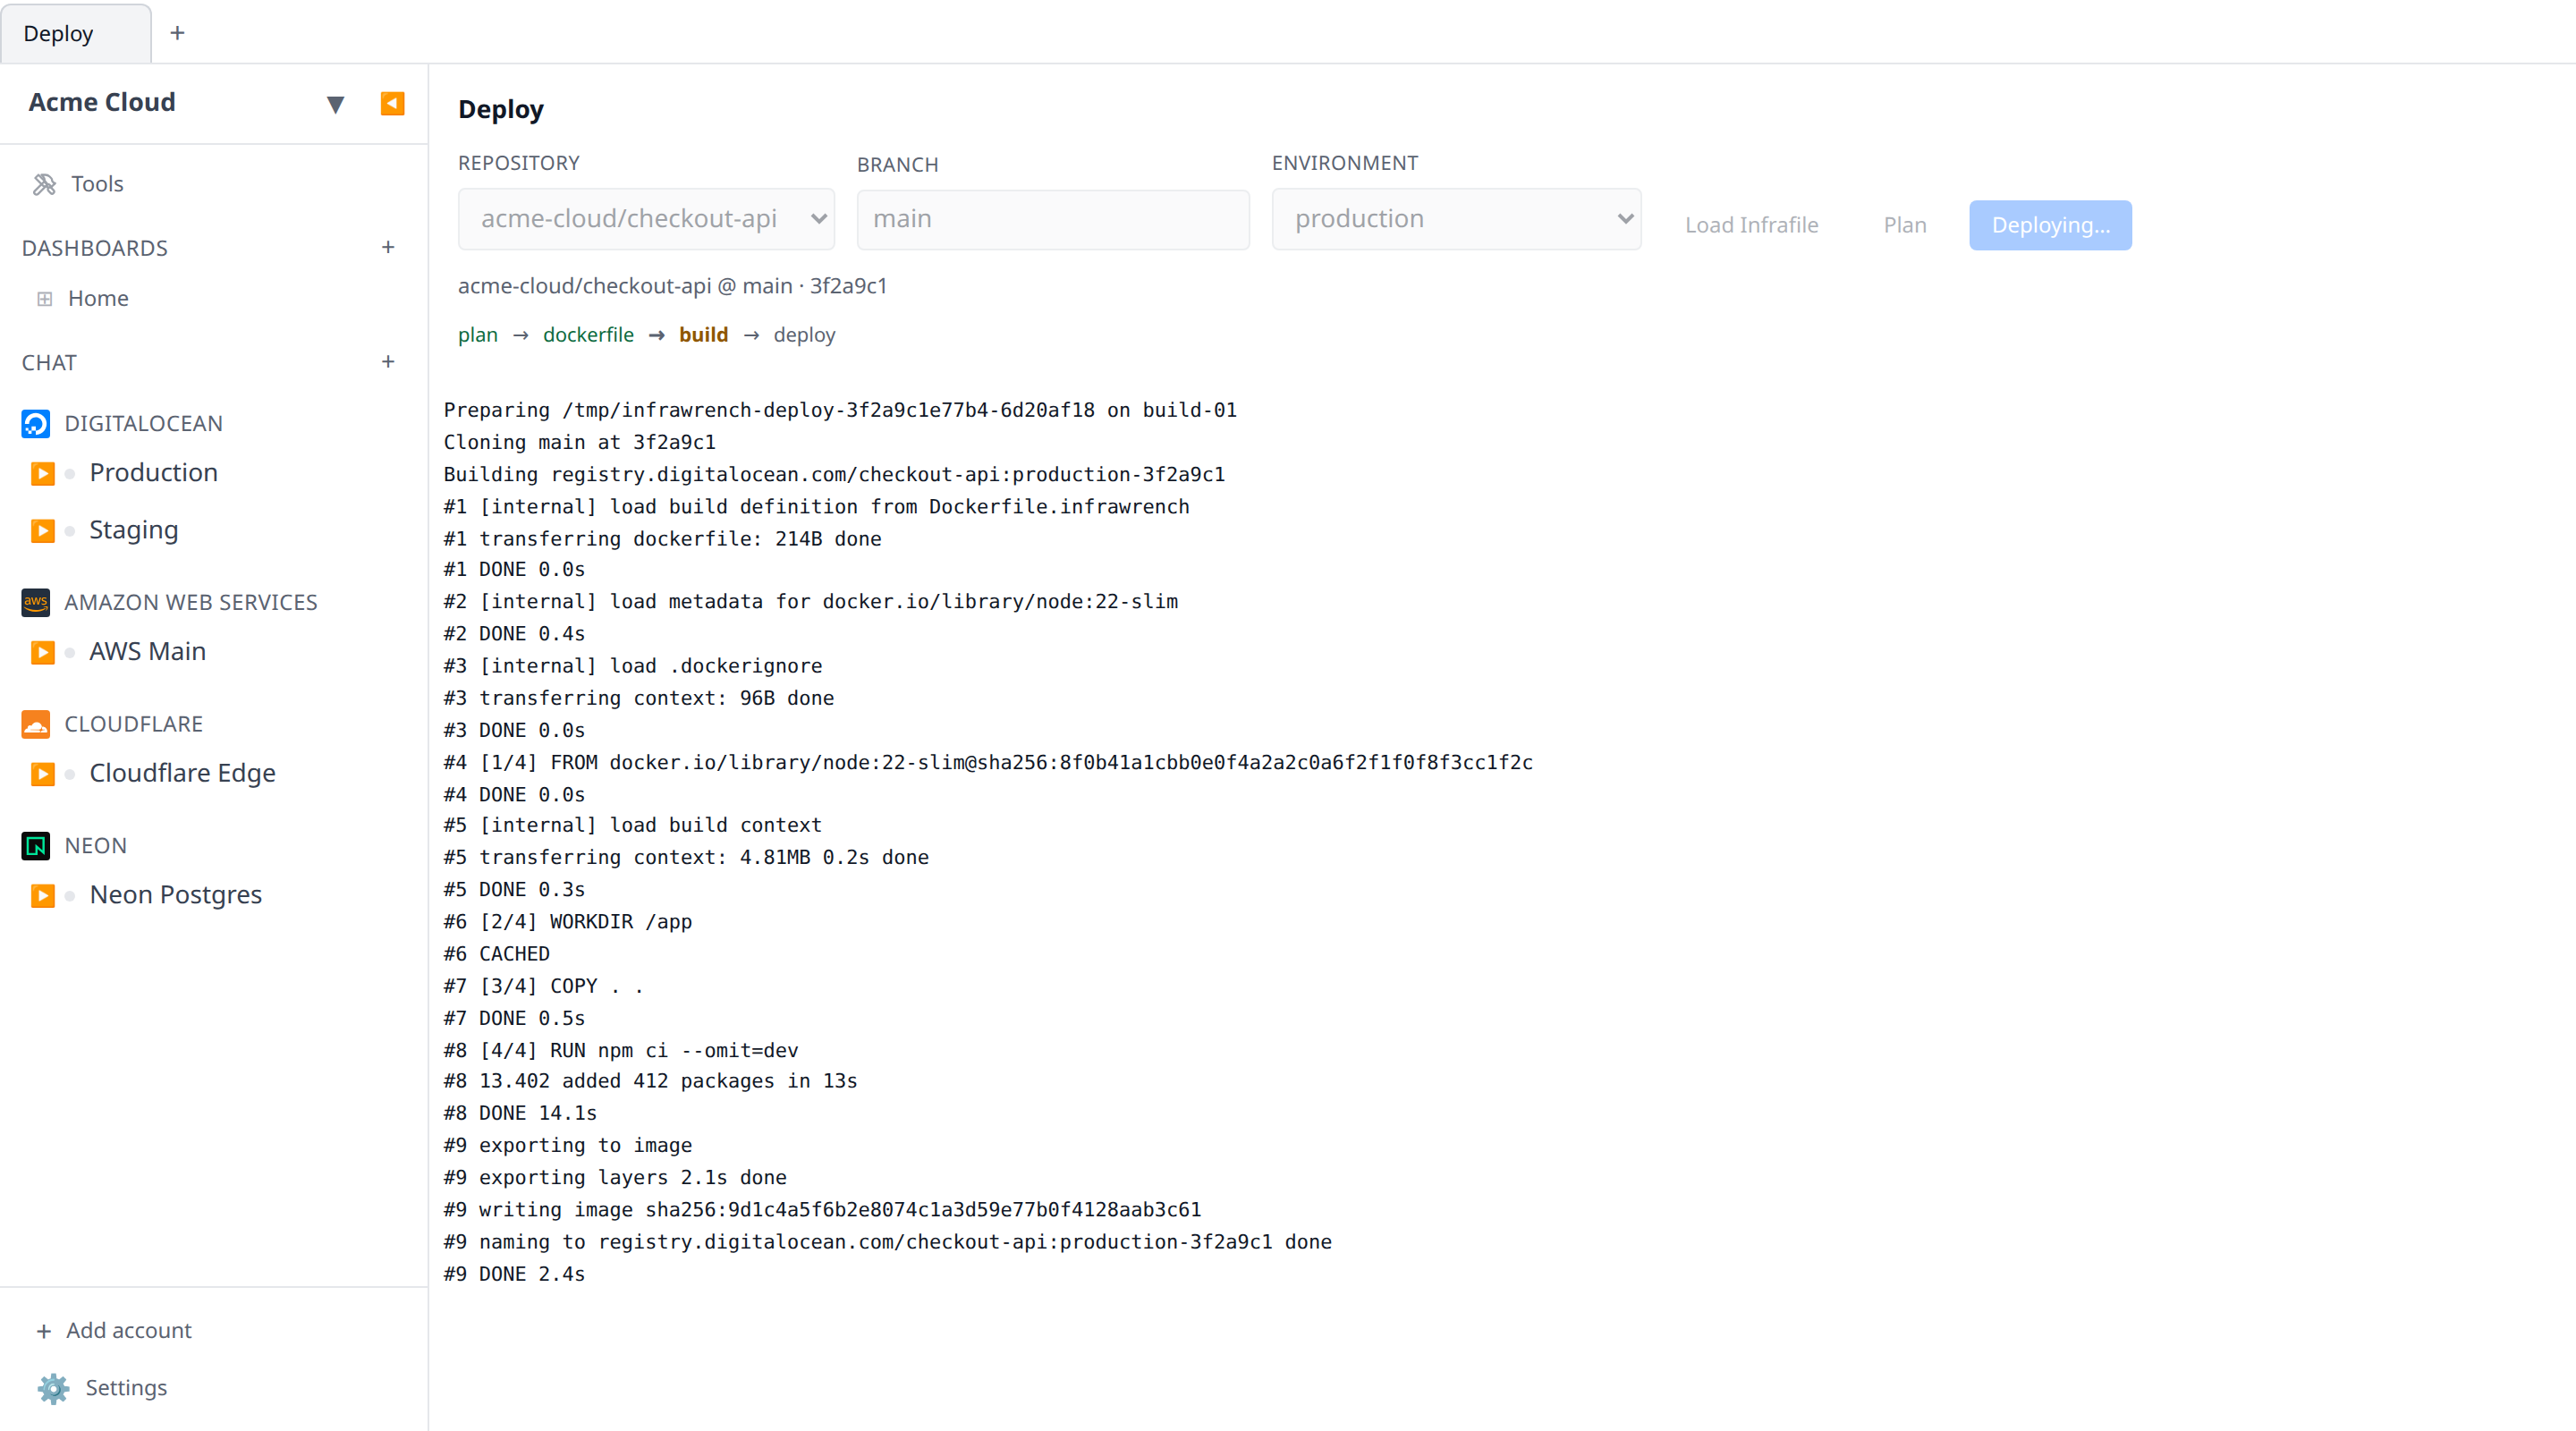
Task: Click the Plan button
Action: click(1904, 225)
